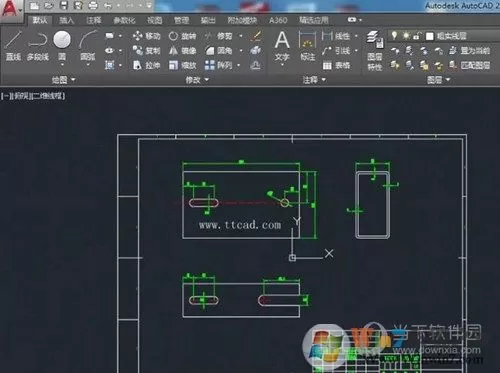The image size is (500, 373).
Task: Click Undo arrow in Quick Access Toolbar
Action: [108, 5]
